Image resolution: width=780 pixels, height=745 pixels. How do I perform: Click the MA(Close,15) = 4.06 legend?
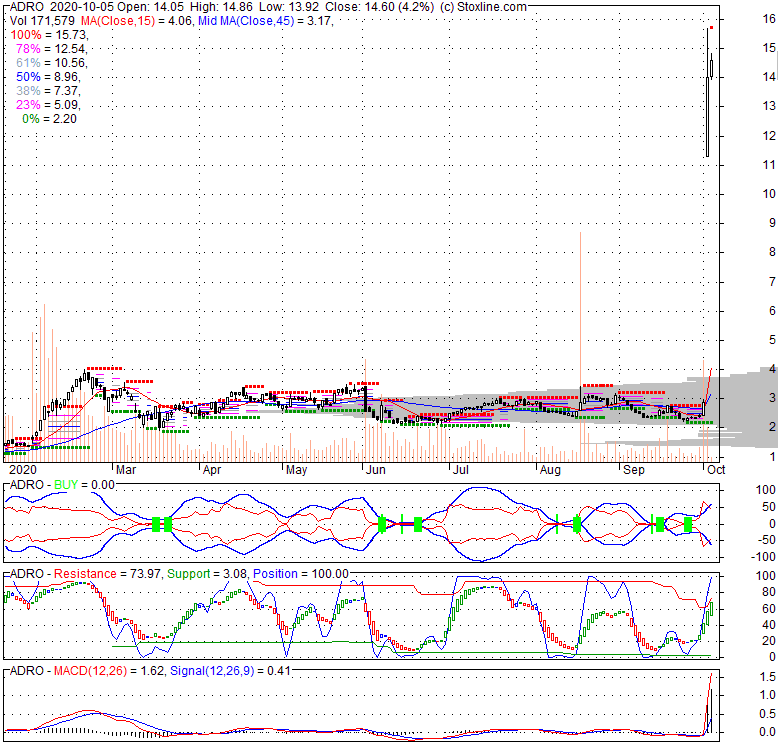point(136,21)
